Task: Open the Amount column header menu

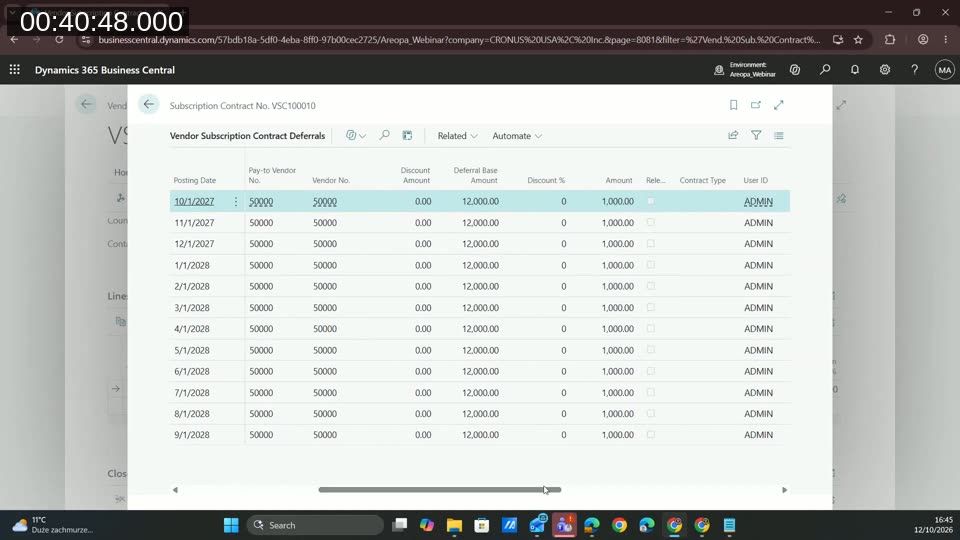Action: coord(618,180)
